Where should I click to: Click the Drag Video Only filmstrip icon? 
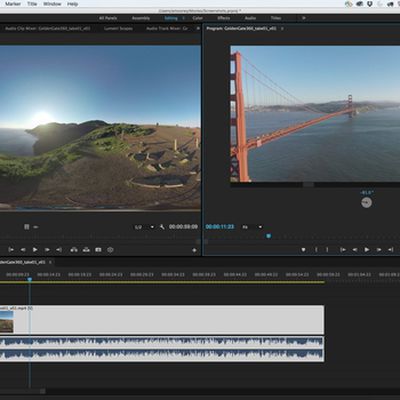click(x=27, y=227)
